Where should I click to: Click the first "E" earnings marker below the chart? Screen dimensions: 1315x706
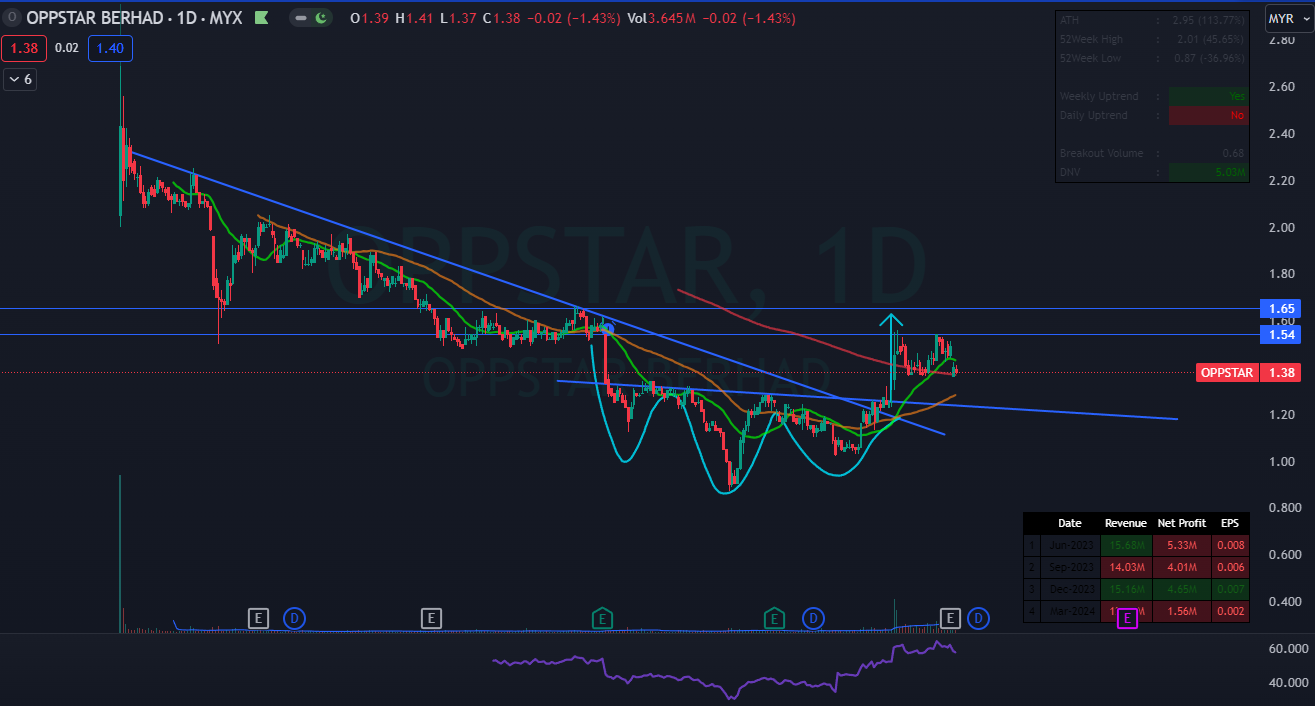pyautogui.click(x=258, y=618)
